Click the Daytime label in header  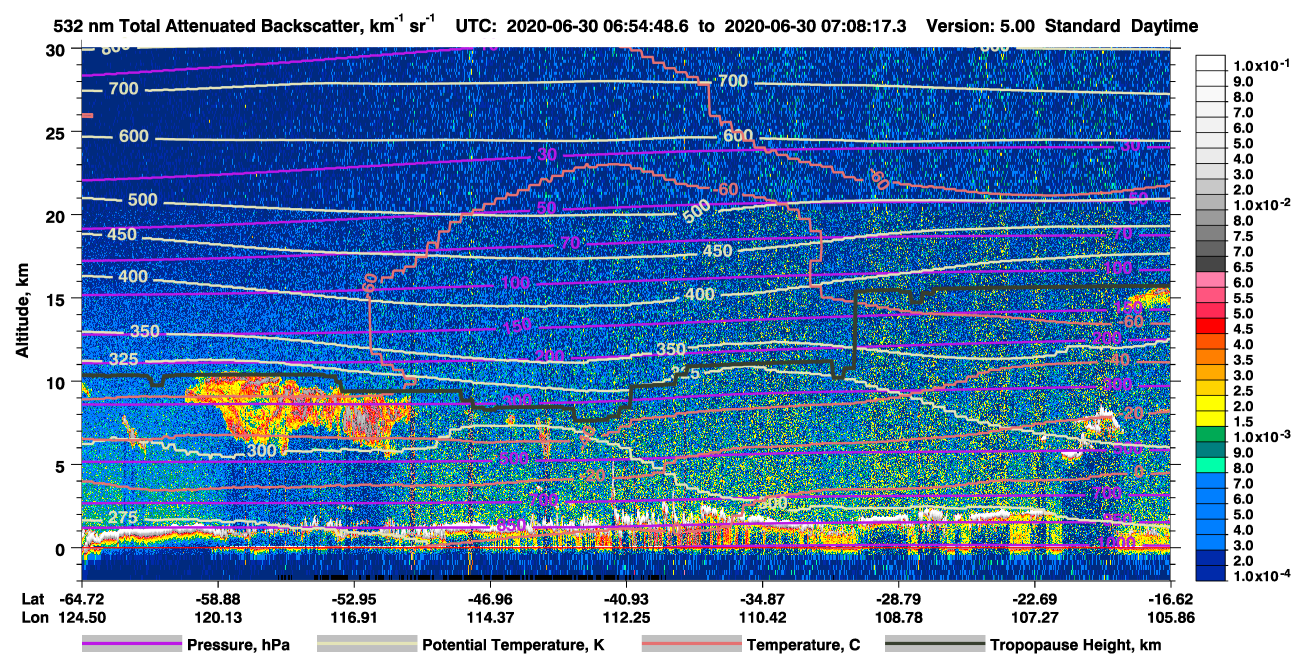(x=1164, y=26)
